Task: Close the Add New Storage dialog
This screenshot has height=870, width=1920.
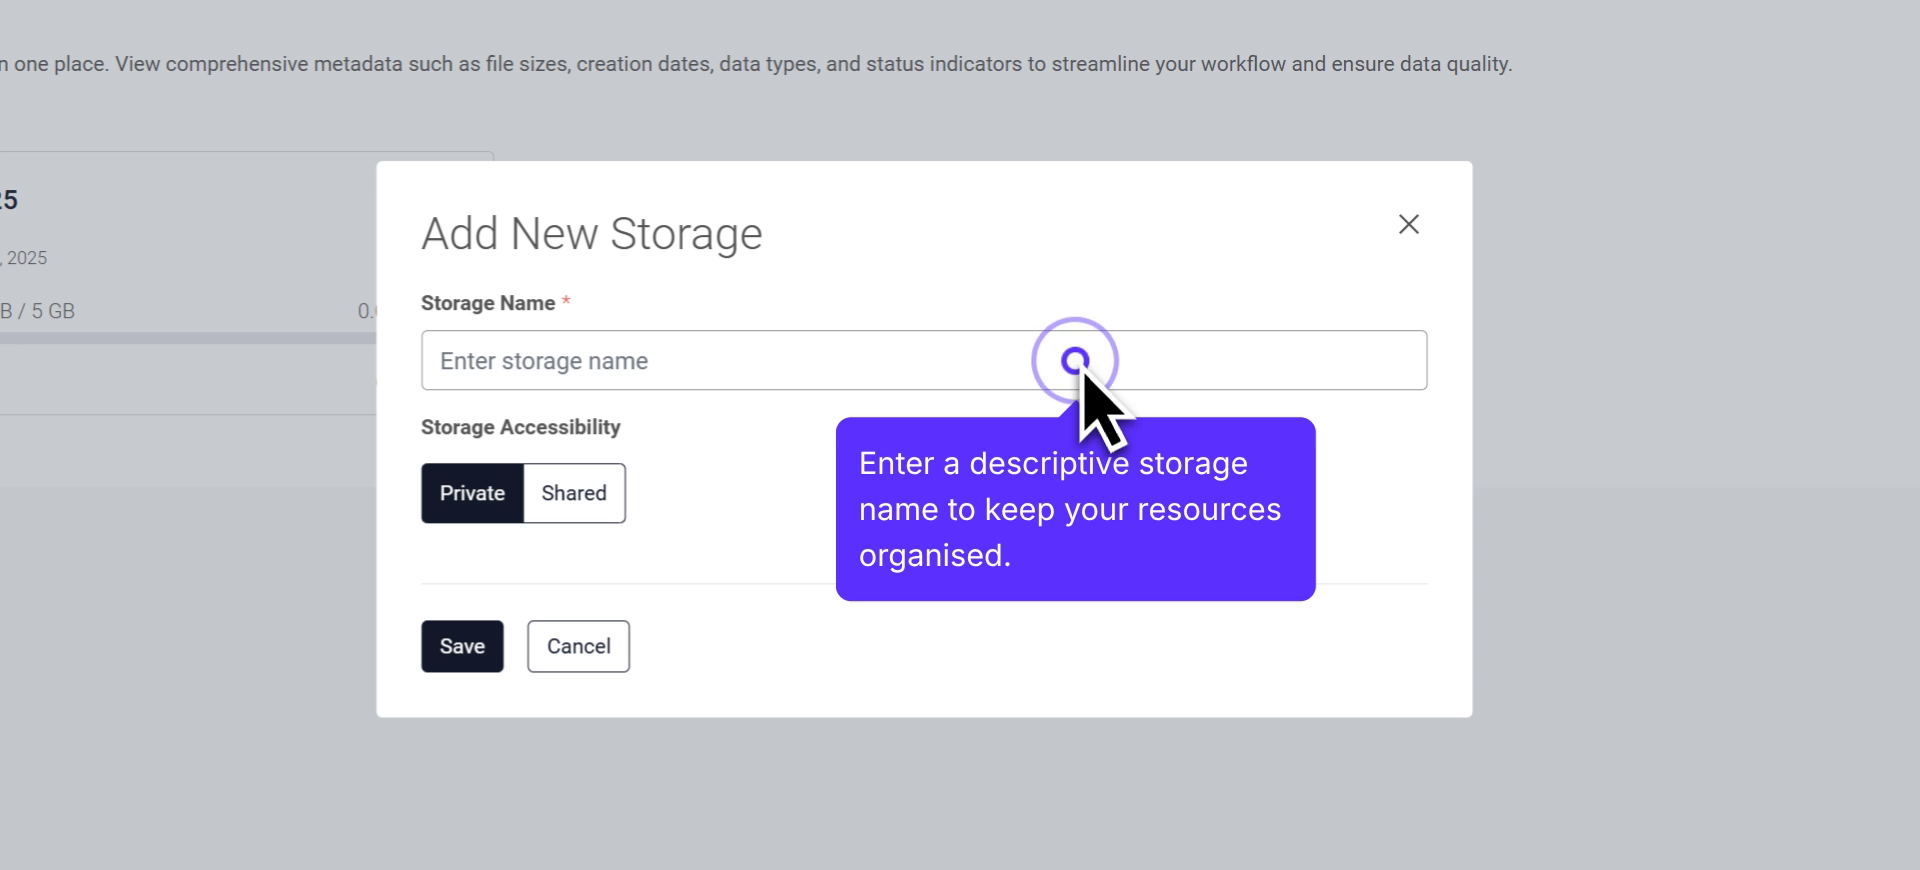Action: [1408, 224]
